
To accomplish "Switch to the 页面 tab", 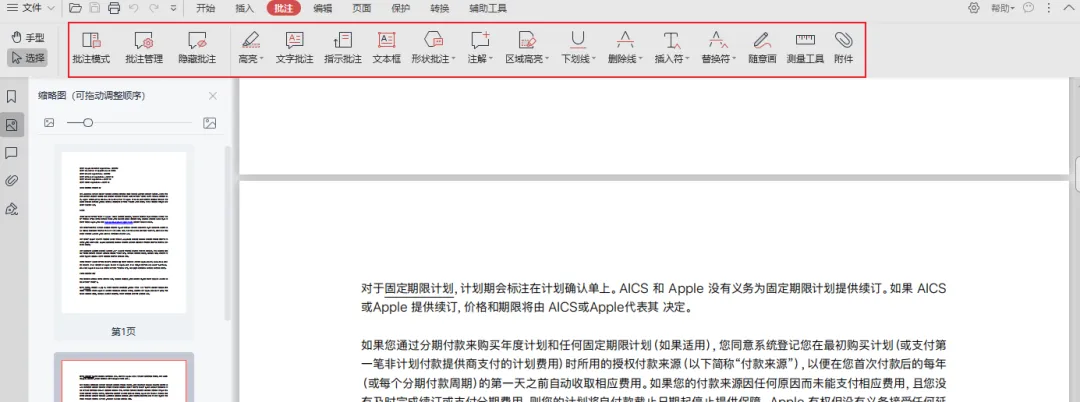I will [362, 8].
